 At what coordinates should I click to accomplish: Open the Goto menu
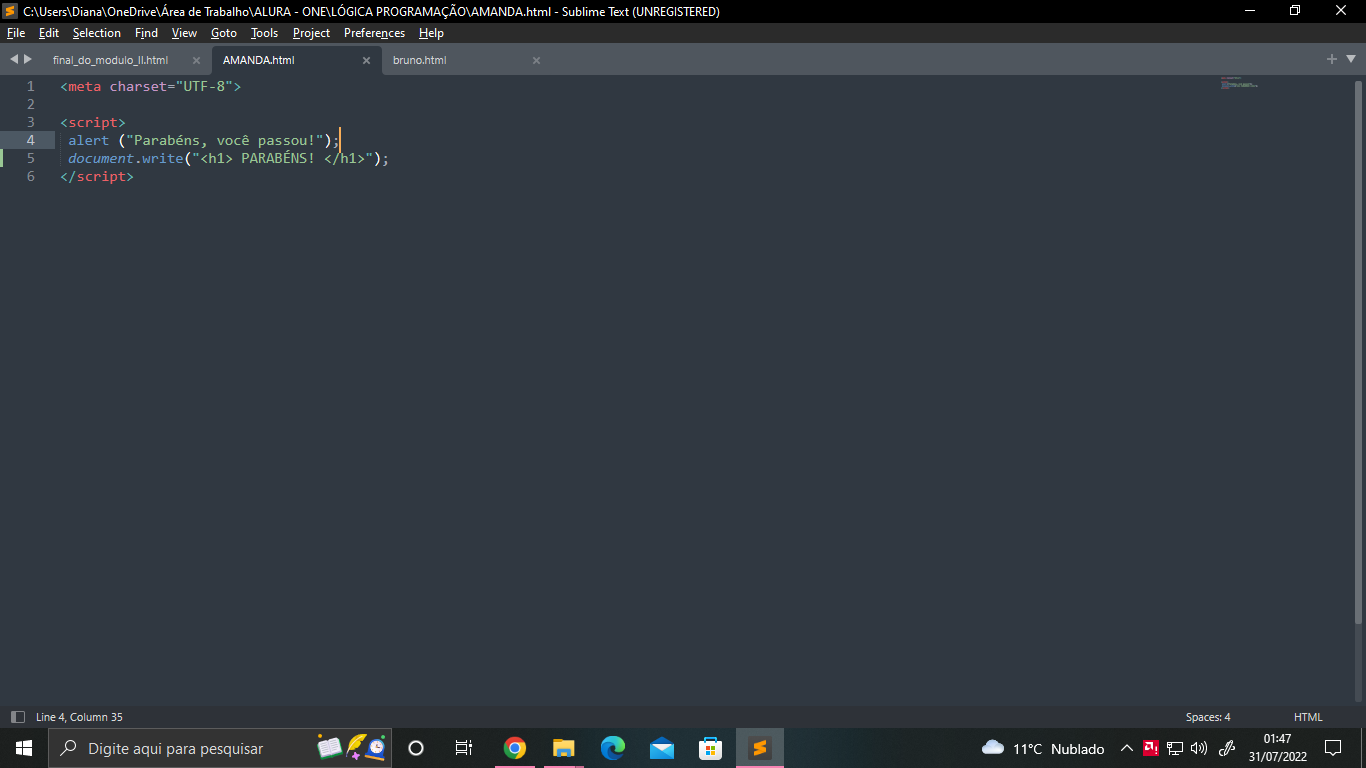(224, 33)
